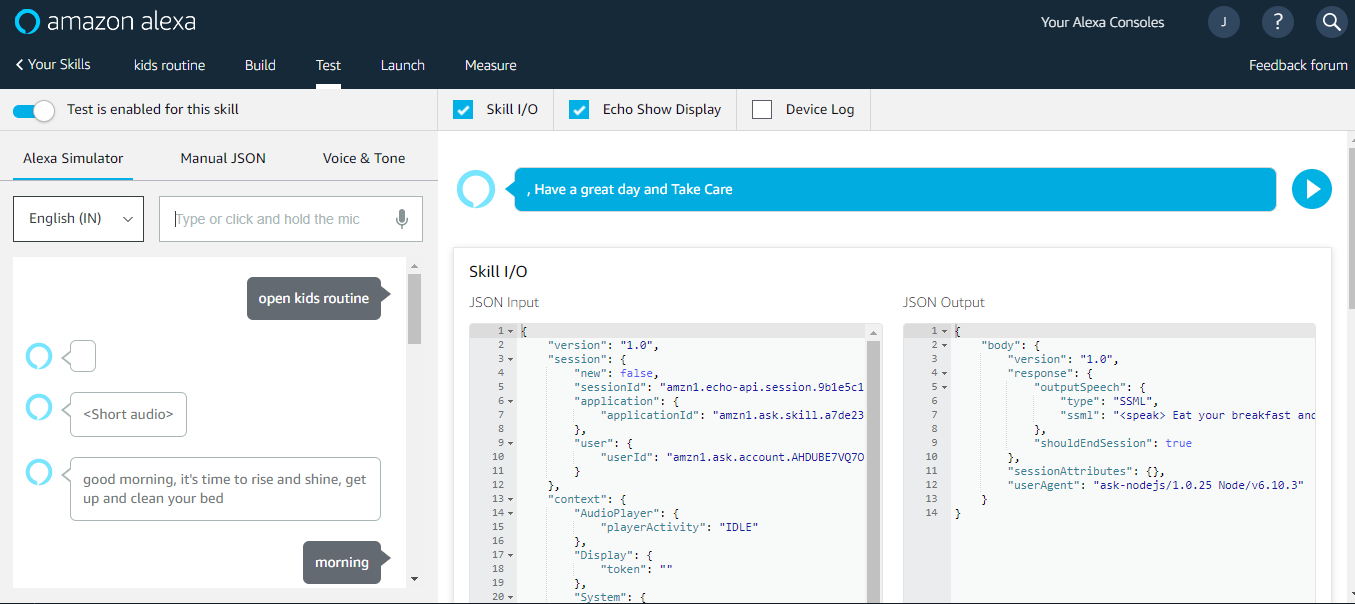Click the empty response bubble

pos(84,355)
